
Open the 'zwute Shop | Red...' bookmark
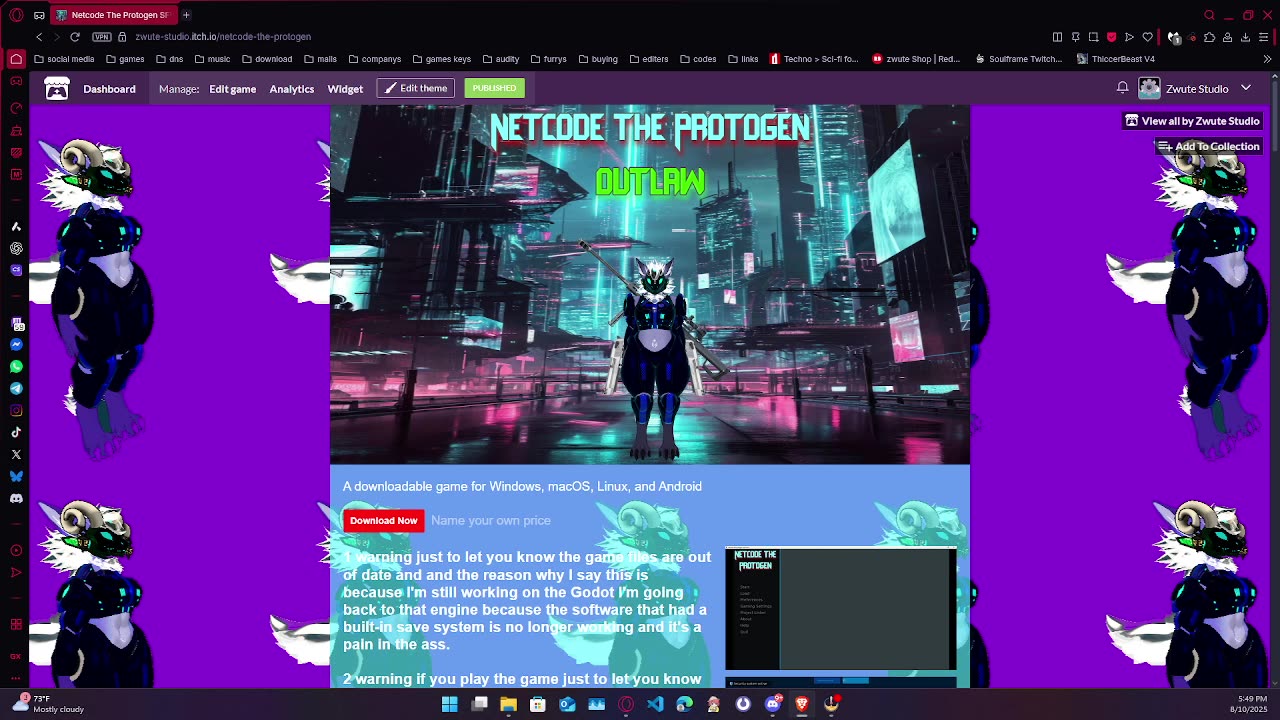(x=916, y=59)
